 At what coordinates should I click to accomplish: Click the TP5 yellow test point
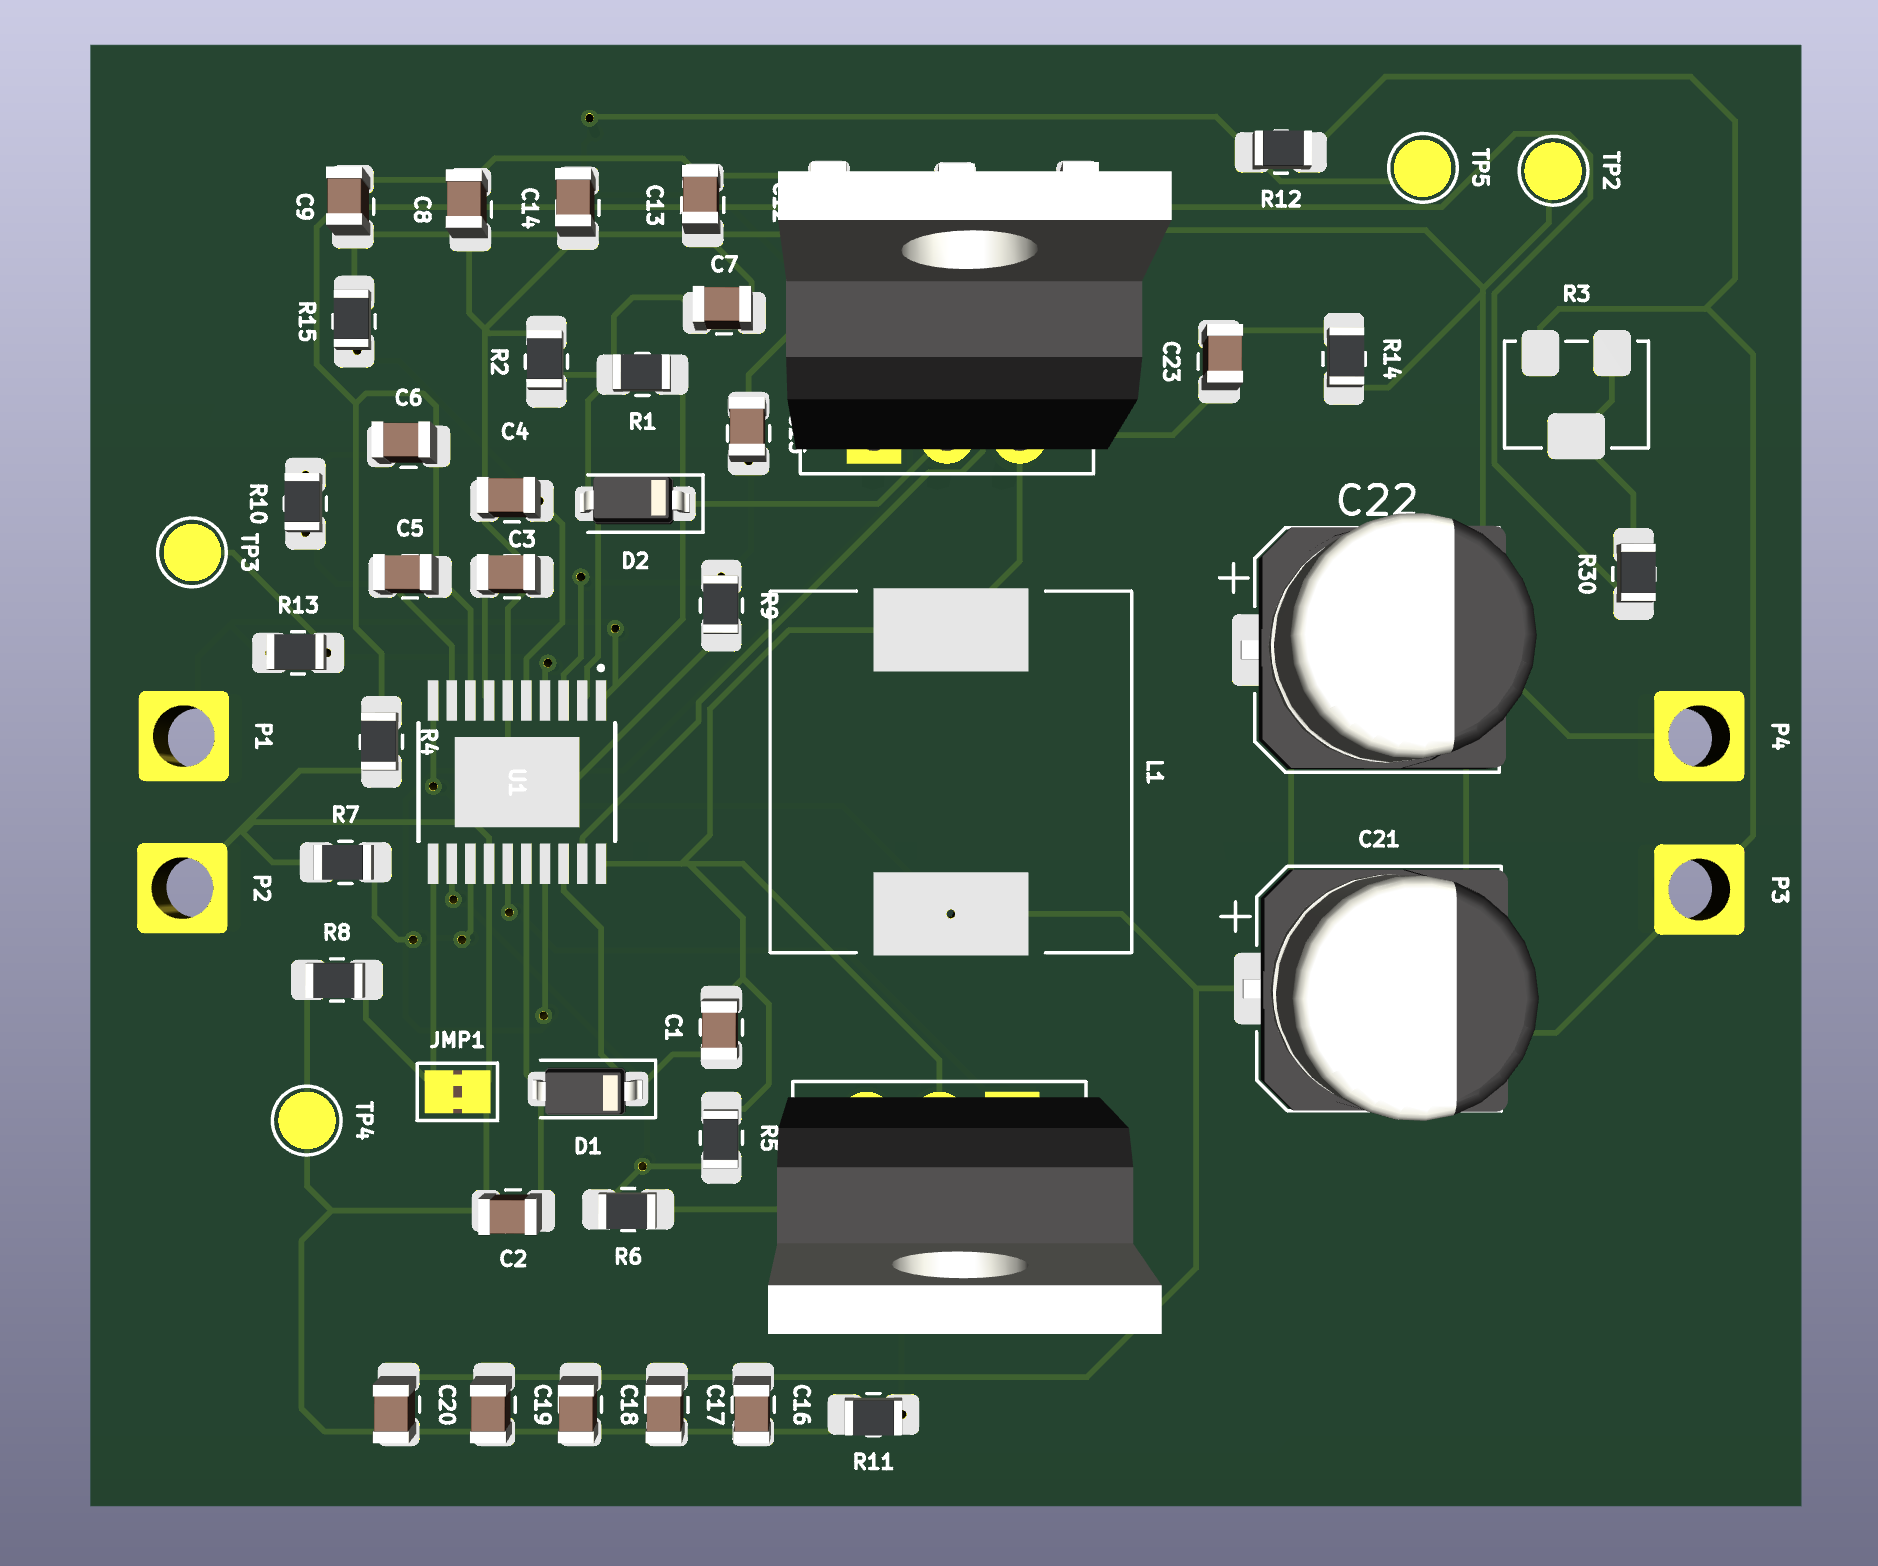[x=1422, y=168]
